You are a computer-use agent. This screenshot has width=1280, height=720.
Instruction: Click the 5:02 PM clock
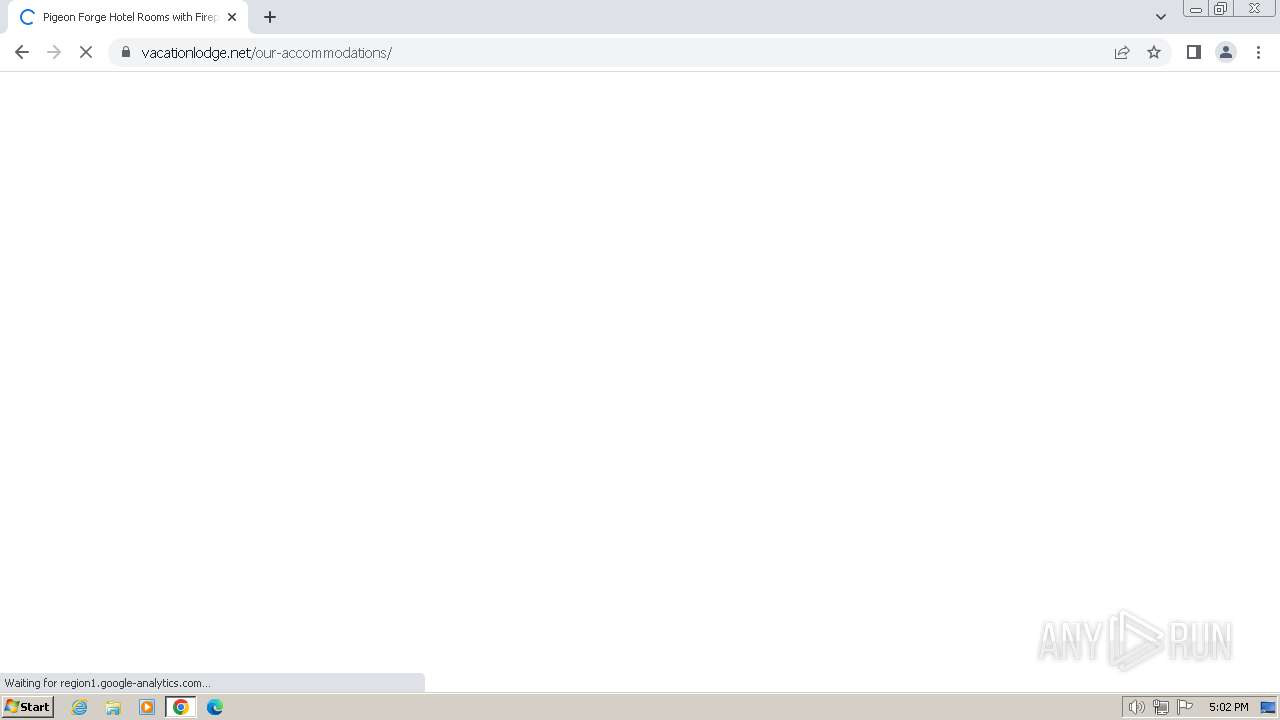click(x=1228, y=707)
